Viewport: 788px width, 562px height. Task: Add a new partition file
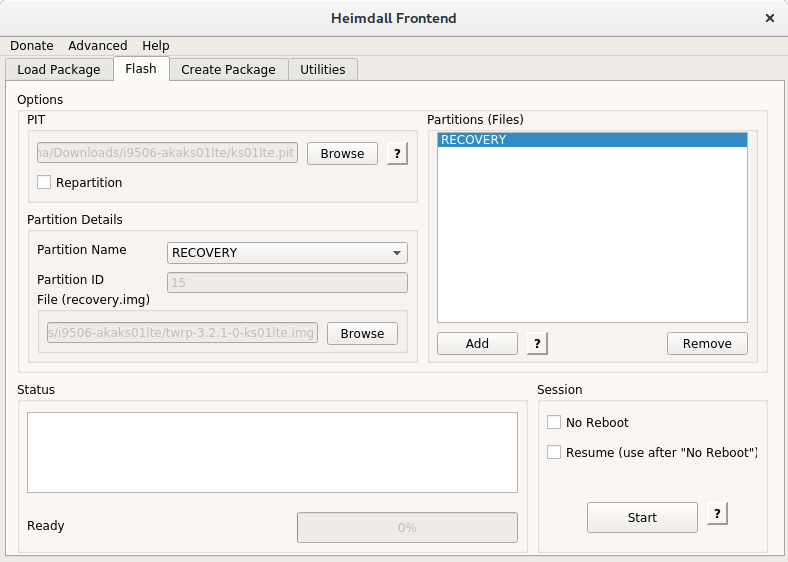tap(477, 343)
